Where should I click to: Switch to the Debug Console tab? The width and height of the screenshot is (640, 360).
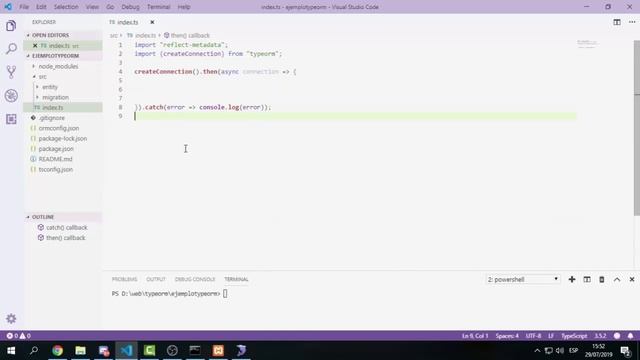[x=195, y=280]
